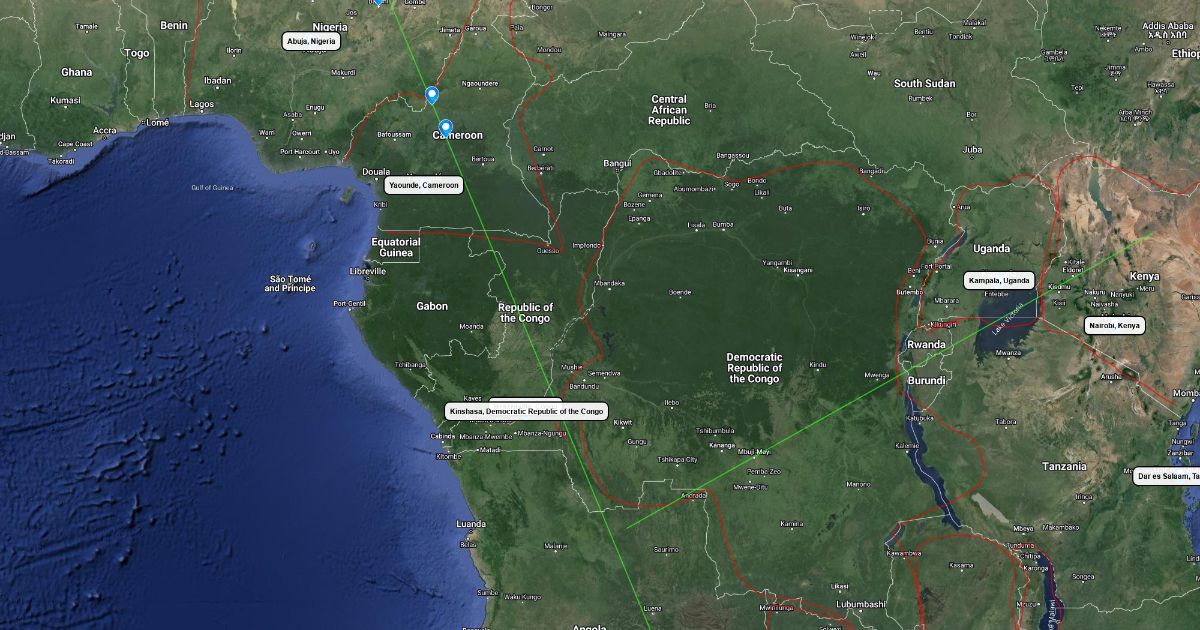The height and width of the screenshot is (630, 1200).
Task: Open the Kampala, Uganda label box
Action: (x=999, y=281)
